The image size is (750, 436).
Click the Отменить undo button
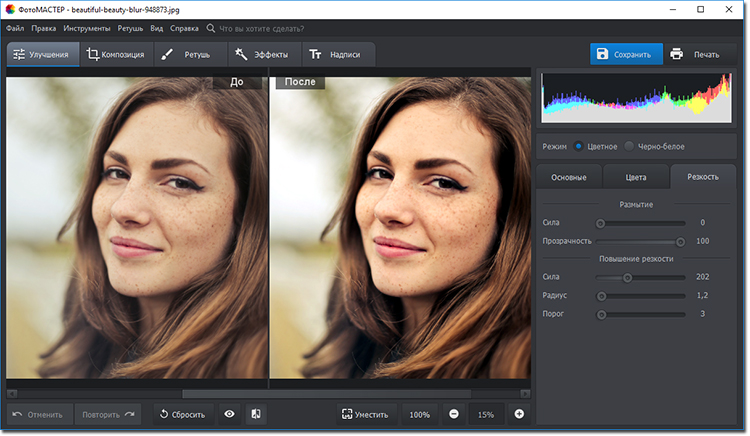point(37,414)
